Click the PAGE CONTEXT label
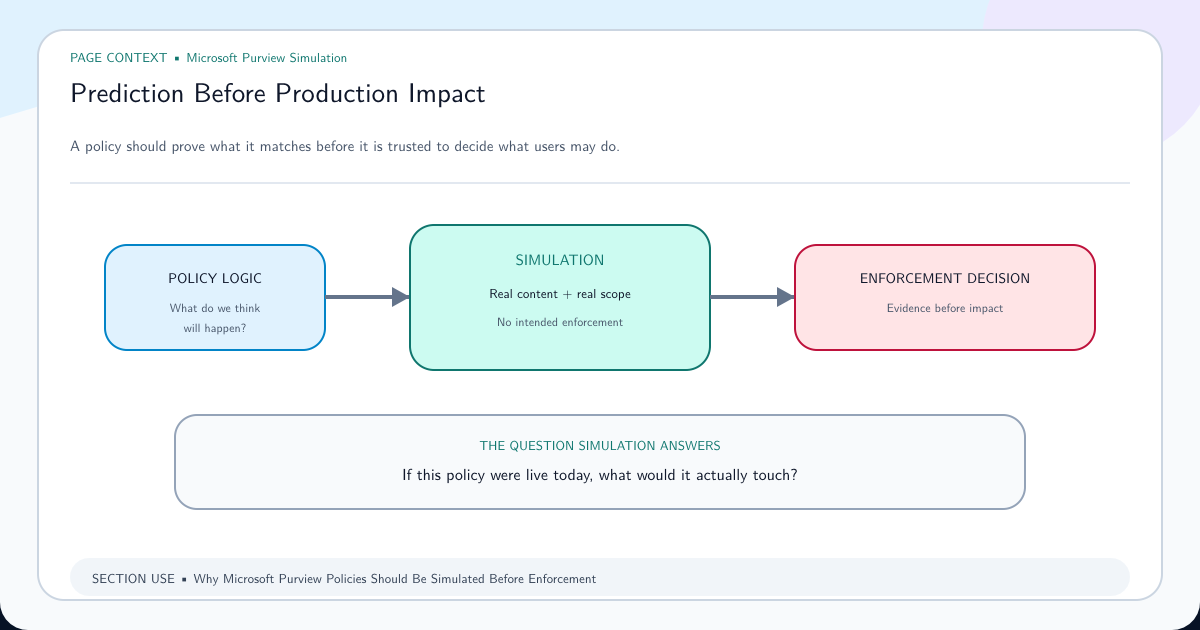This screenshot has height=630, width=1200. [x=119, y=58]
